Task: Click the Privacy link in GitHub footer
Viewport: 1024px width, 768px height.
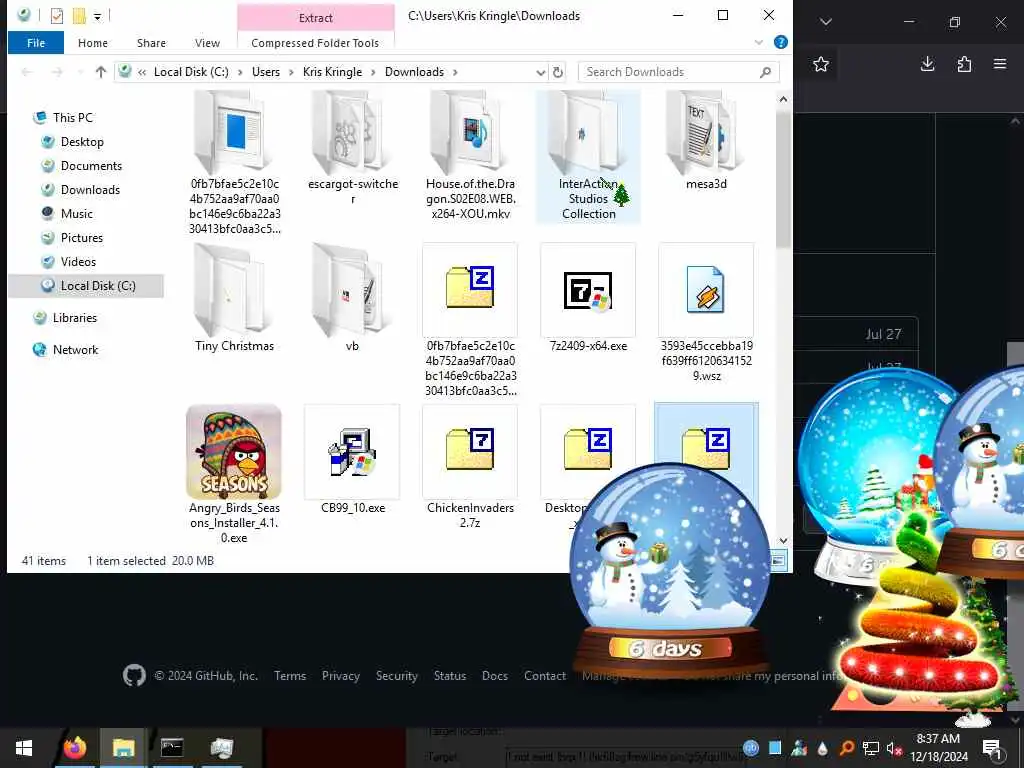Action: 341,676
